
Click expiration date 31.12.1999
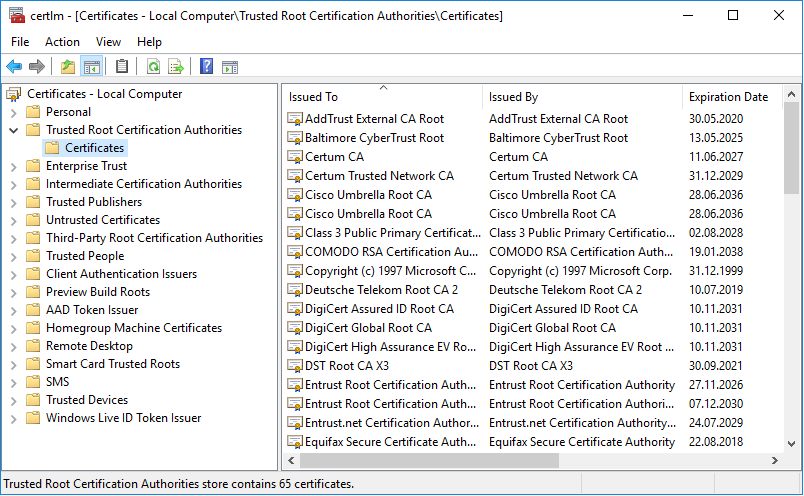[x=716, y=271]
